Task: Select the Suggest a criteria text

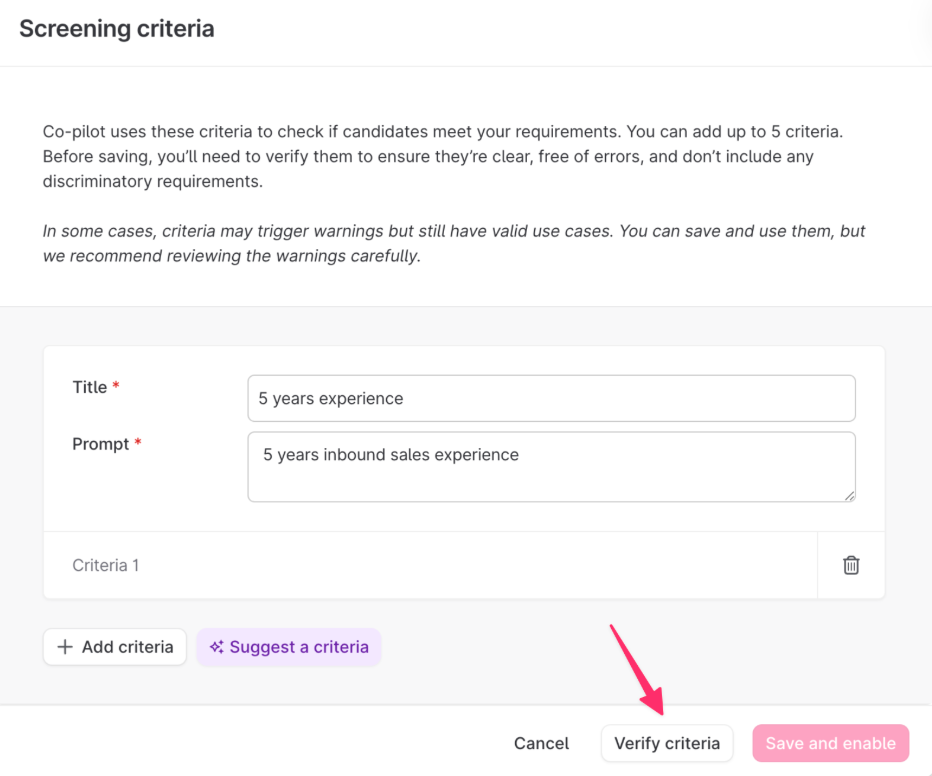Action: (299, 647)
